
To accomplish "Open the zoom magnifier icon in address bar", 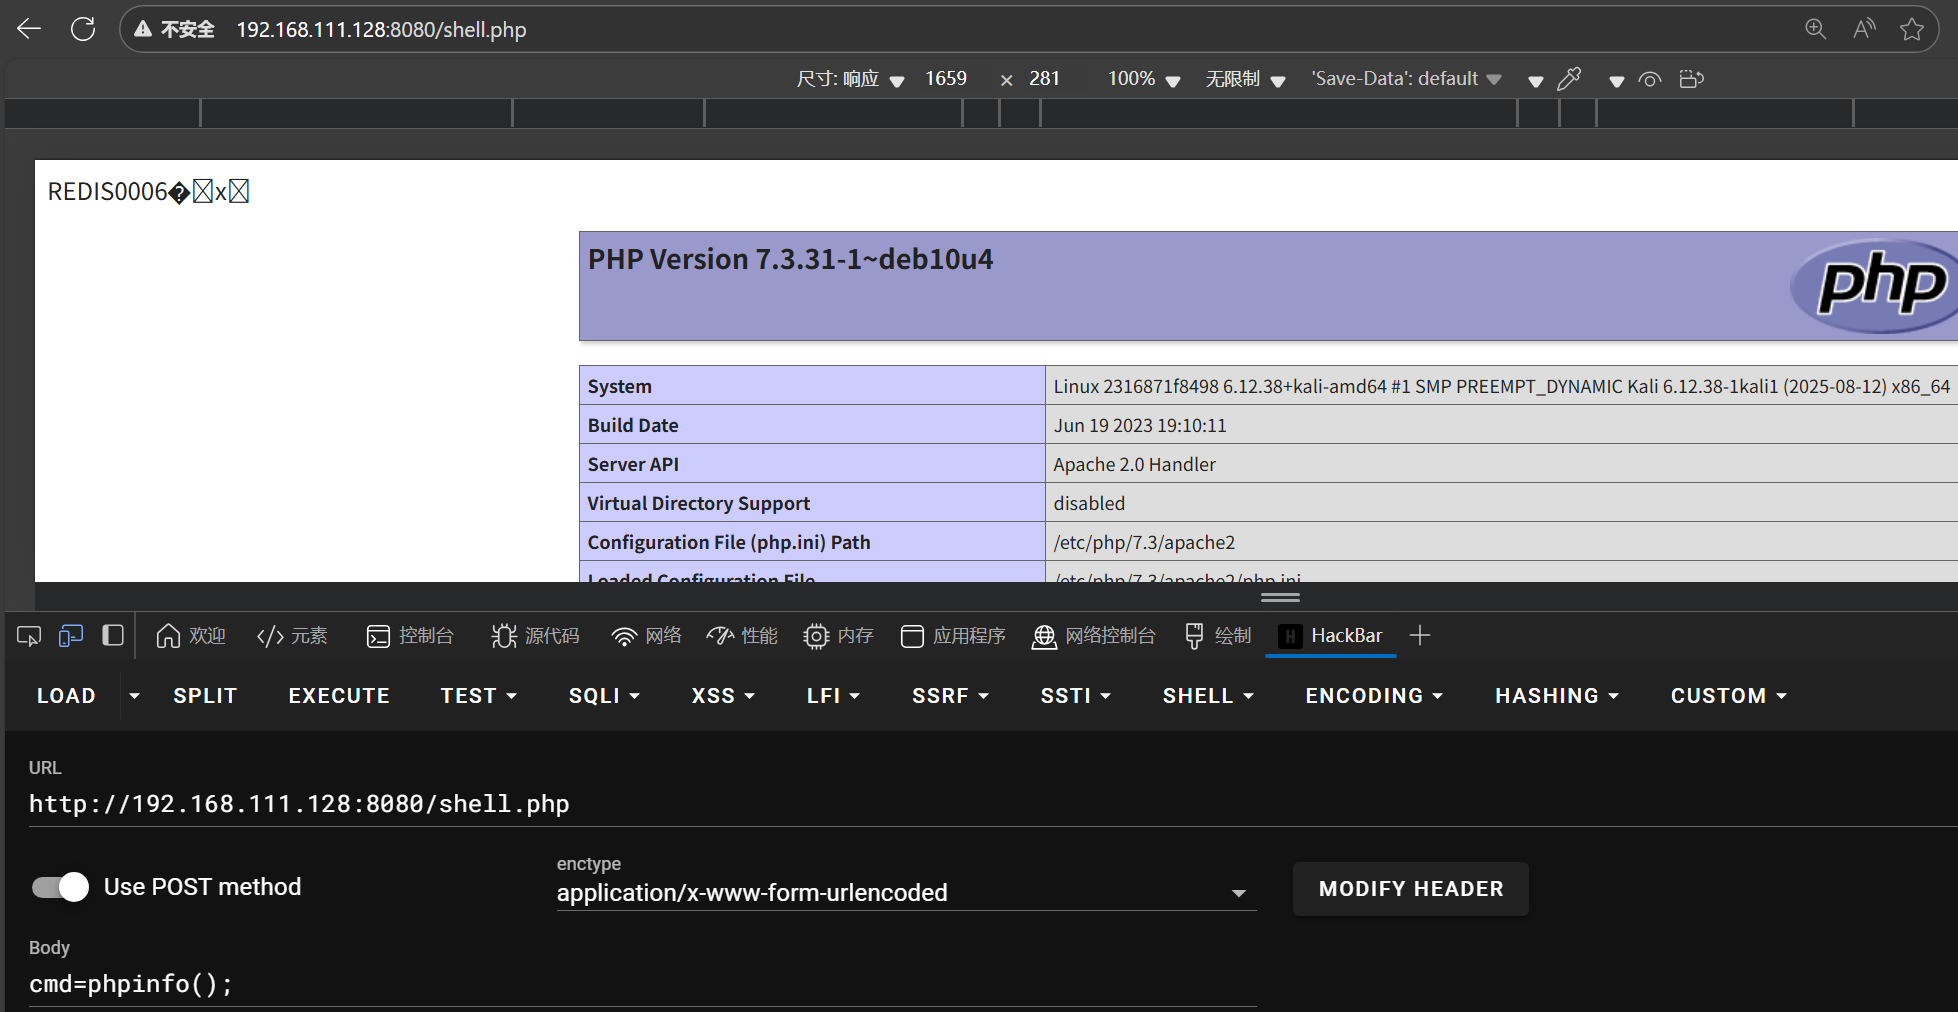I will pyautogui.click(x=1815, y=29).
